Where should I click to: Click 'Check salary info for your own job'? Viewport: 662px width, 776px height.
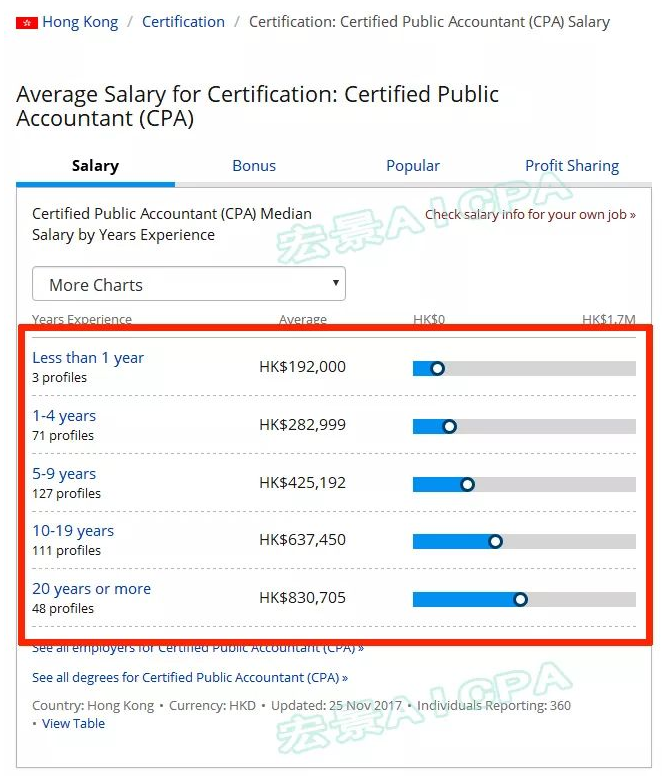coord(530,215)
